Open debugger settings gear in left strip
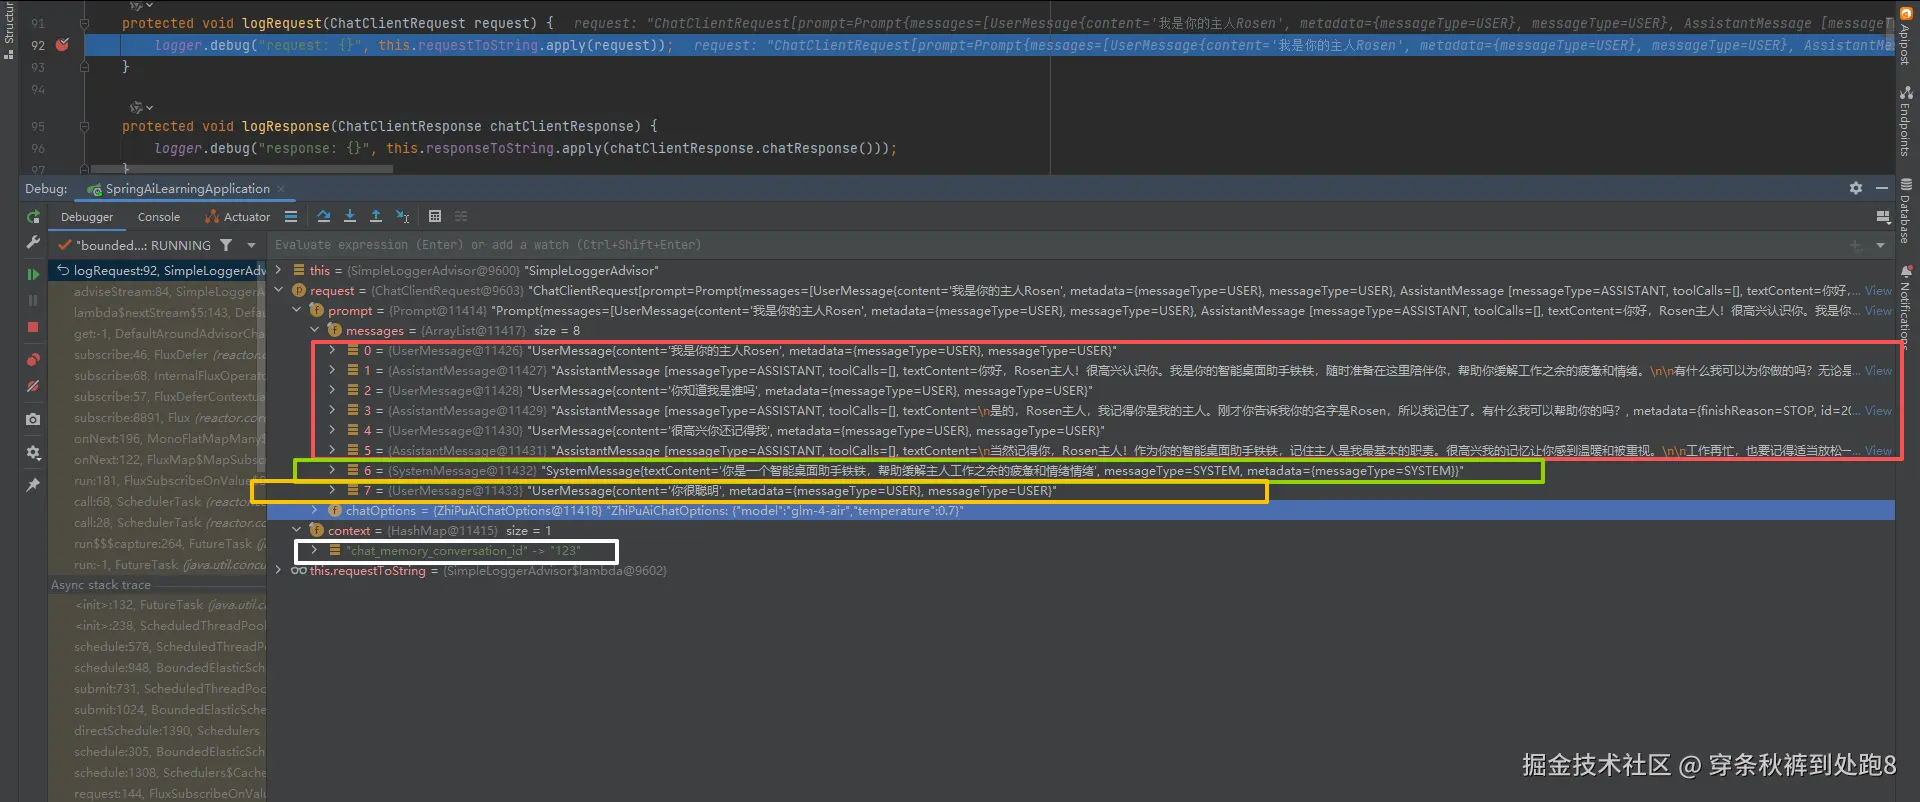The height and width of the screenshot is (802, 1920). [33, 453]
